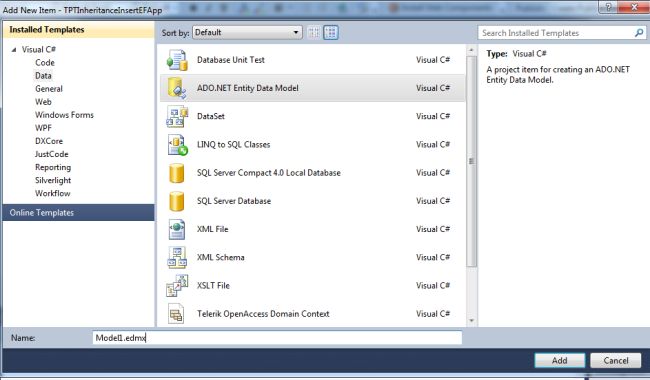Select the Reporting category

pyautogui.click(x=53, y=167)
